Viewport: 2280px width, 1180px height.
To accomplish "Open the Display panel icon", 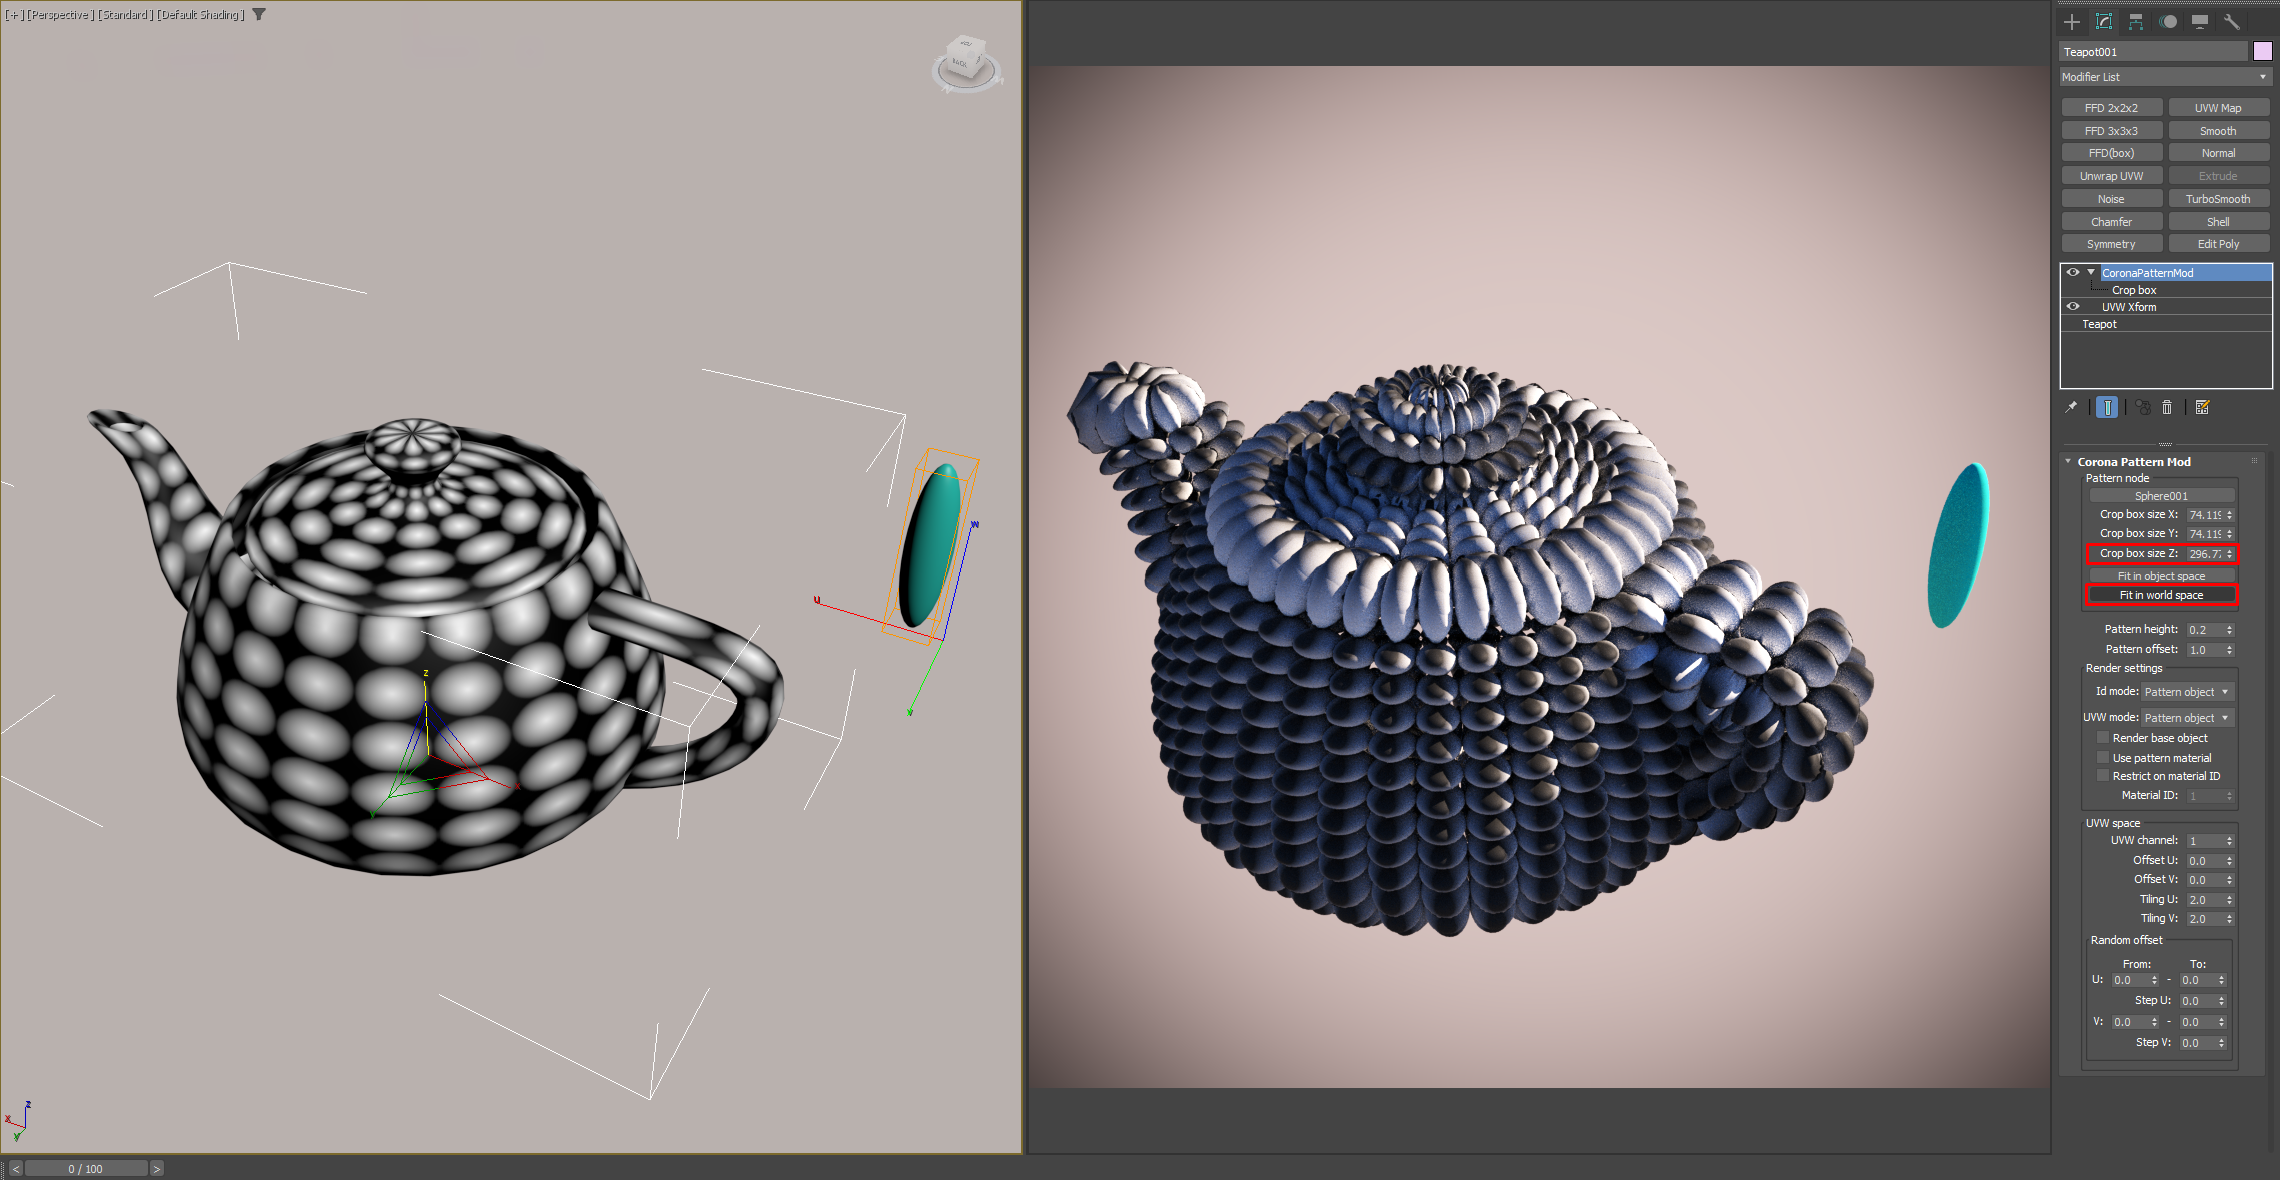I will pos(2200,21).
